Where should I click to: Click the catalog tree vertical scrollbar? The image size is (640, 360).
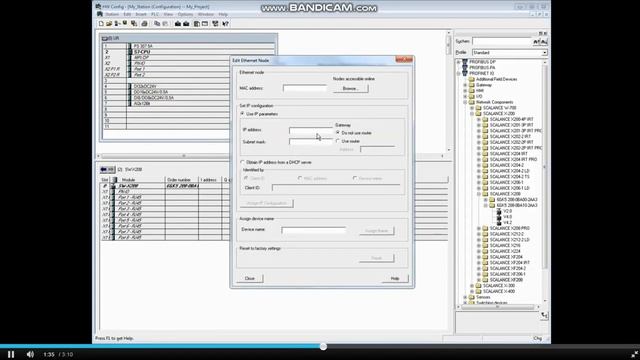click(544, 182)
